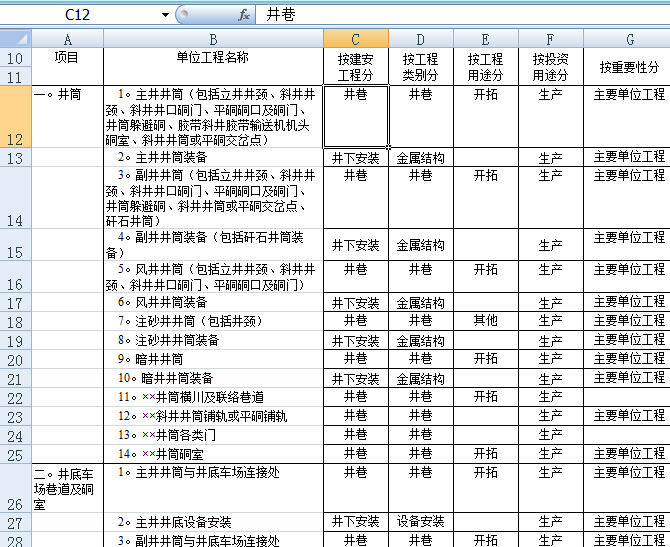Select column D header
Viewport: 670px width, 547px height.
tap(420, 39)
